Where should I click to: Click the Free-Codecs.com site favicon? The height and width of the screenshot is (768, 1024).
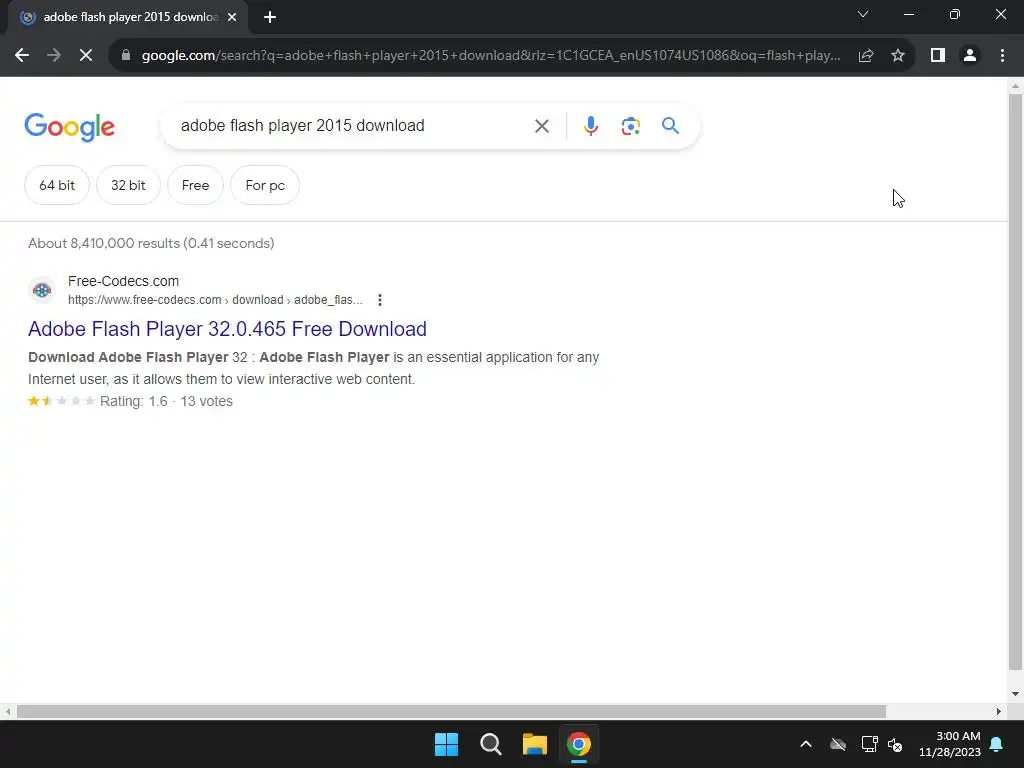click(x=42, y=290)
